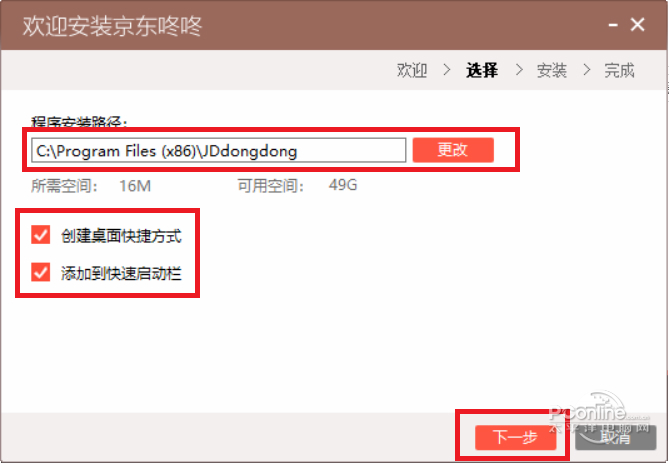The image size is (669, 464).
Task: Click the chevron between 选择 and 安装
Action: pos(519,70)
